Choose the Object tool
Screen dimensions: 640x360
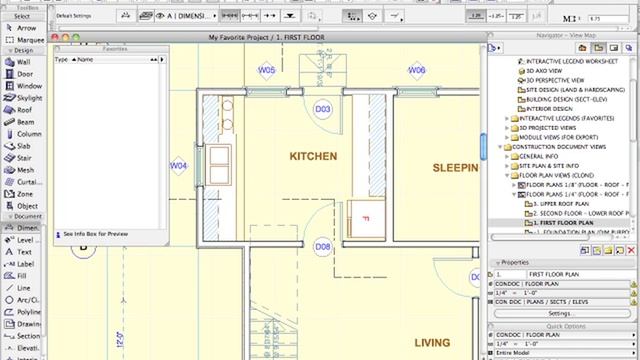[23, 206]
